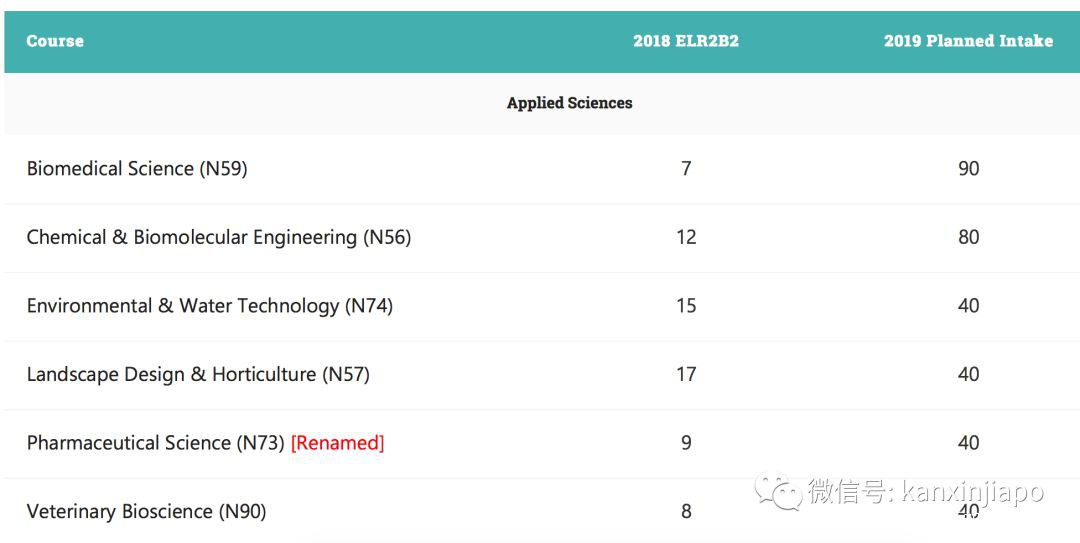
Task: Click the red [Renamed] tag
Action: [337, 443]
